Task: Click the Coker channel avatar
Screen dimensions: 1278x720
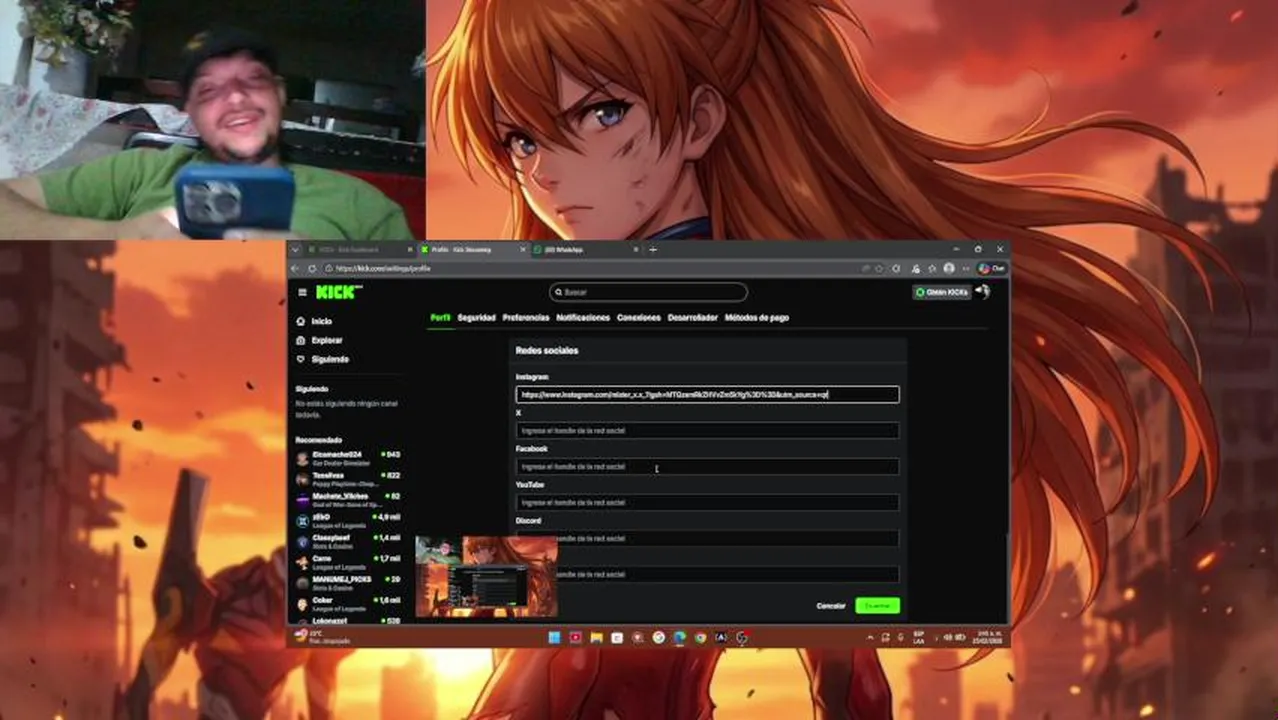Action: pyautogui.click(x=302, y=604)
